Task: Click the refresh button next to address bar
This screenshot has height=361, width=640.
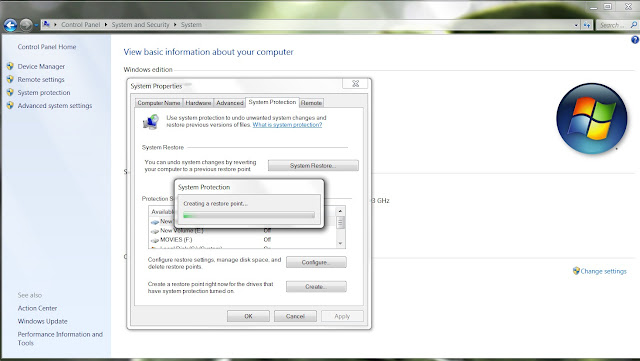Action: pos(587,25)
